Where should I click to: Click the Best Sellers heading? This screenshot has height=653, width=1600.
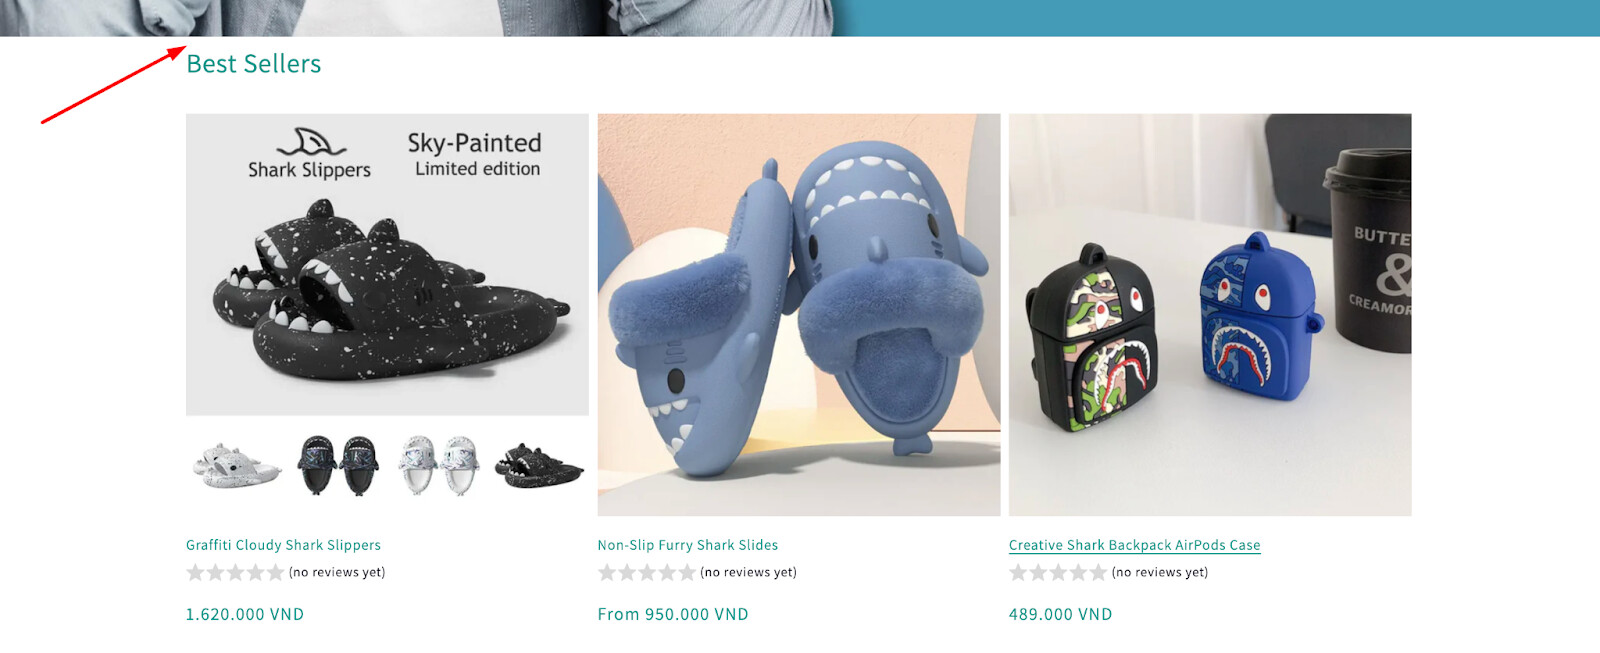tap(254, 64)
